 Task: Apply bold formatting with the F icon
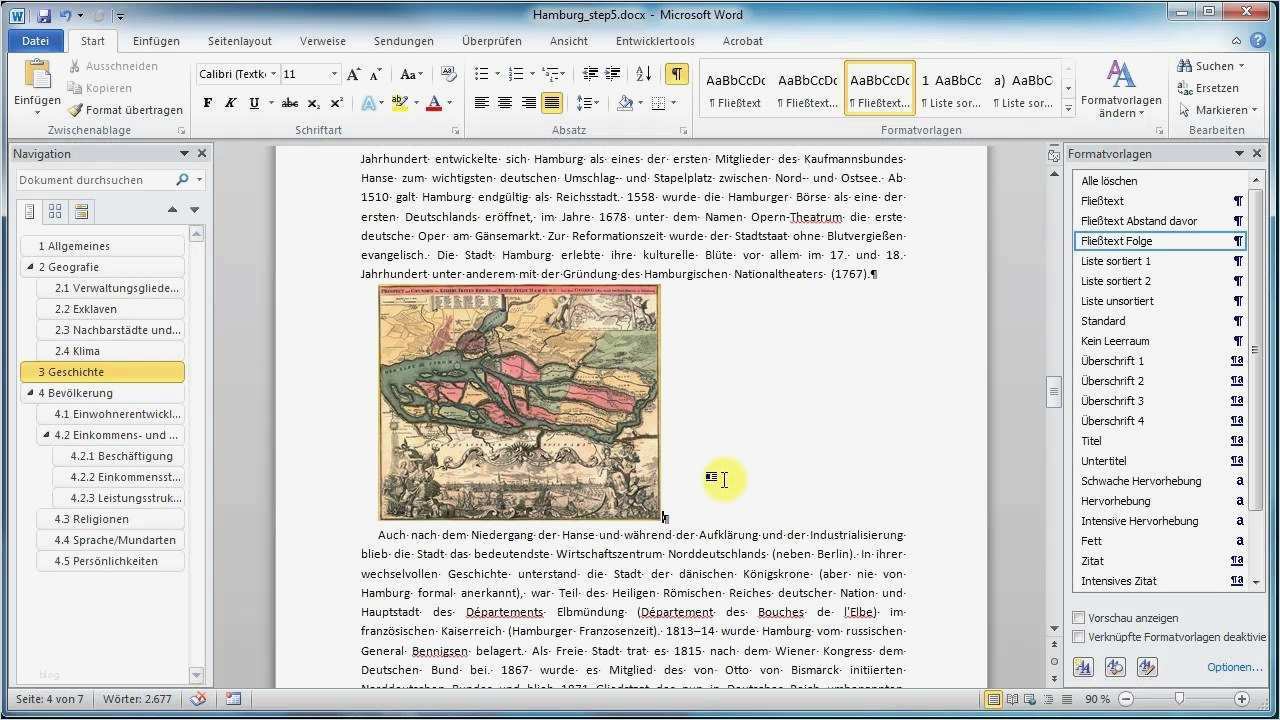coord(207,102)
